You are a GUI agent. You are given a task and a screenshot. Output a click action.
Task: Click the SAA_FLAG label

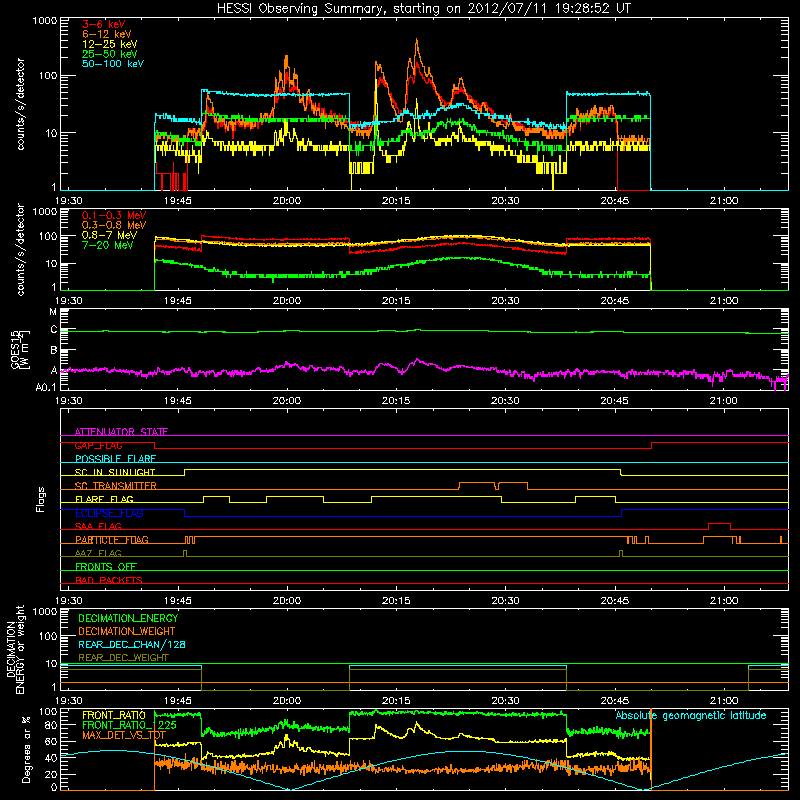98,526
